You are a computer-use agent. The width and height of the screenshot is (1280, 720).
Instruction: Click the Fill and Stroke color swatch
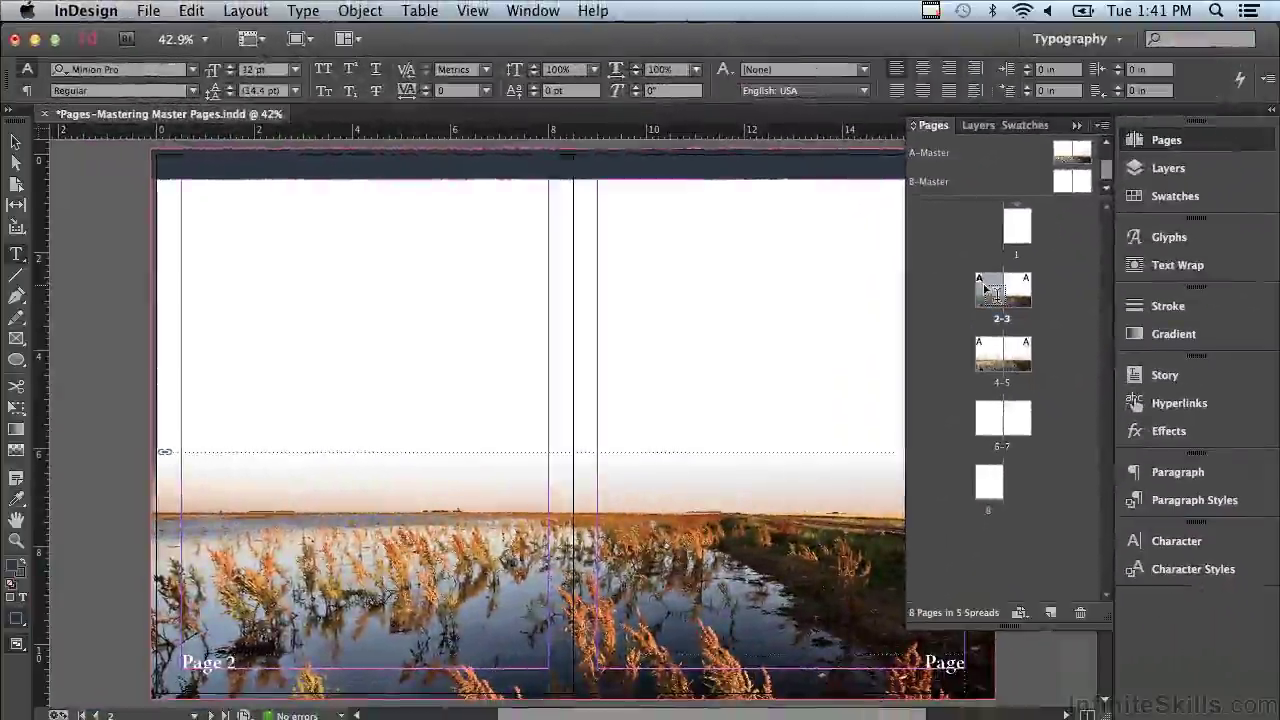(14, 568)
